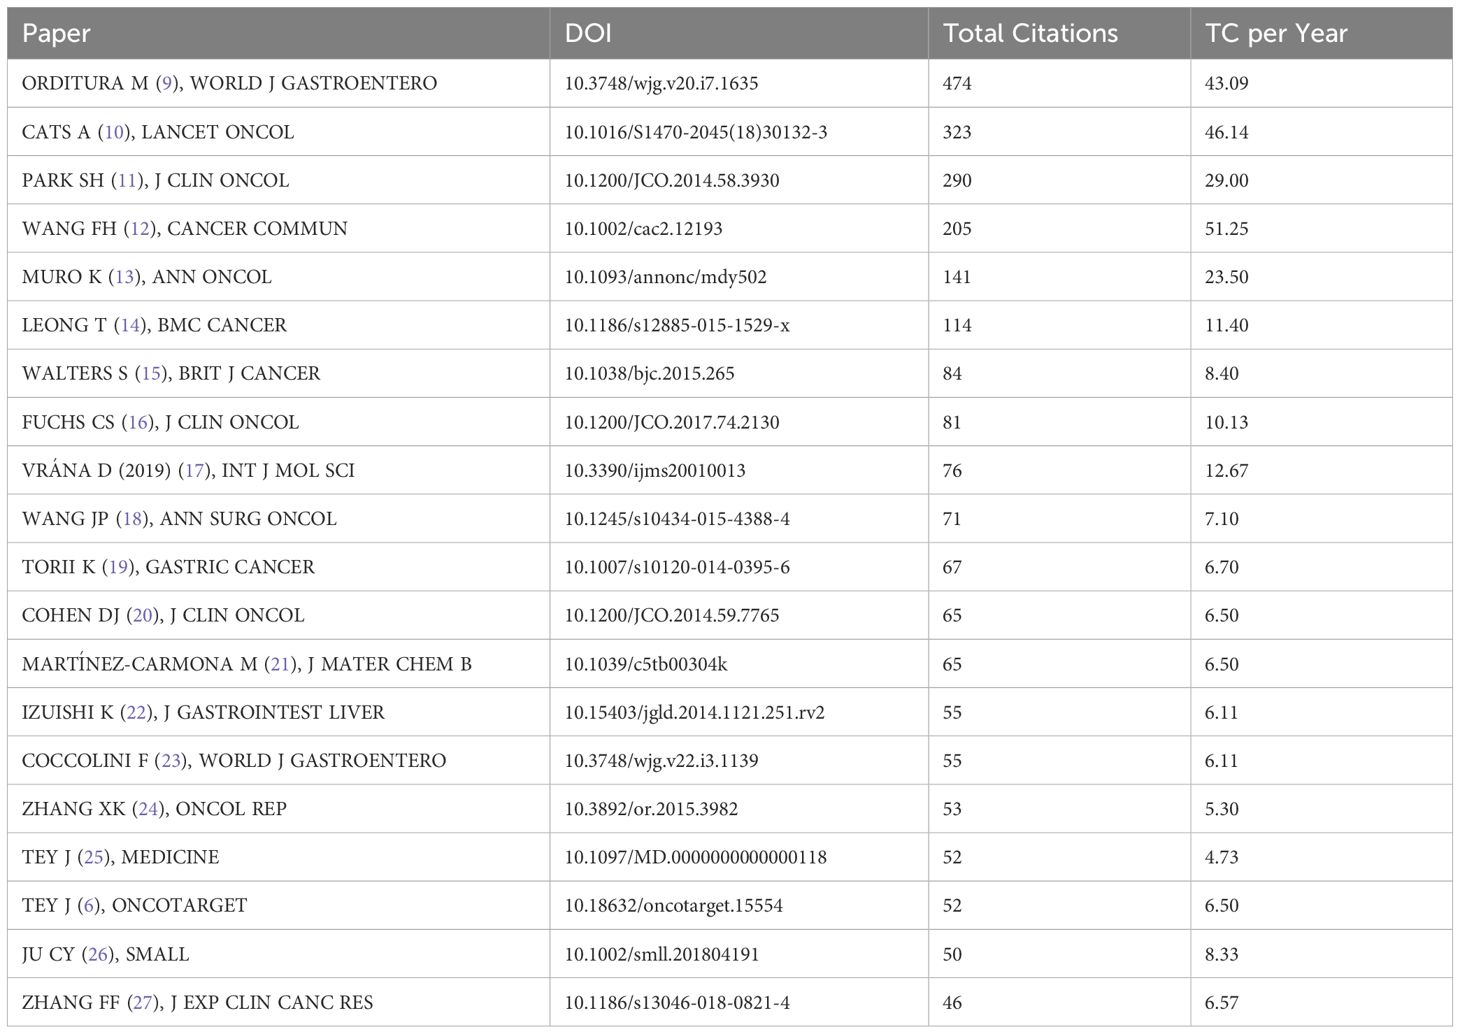1460x1034 pixels.
Task: Open reference link 13 for MURO K
Action: click(x=125, y=277)
